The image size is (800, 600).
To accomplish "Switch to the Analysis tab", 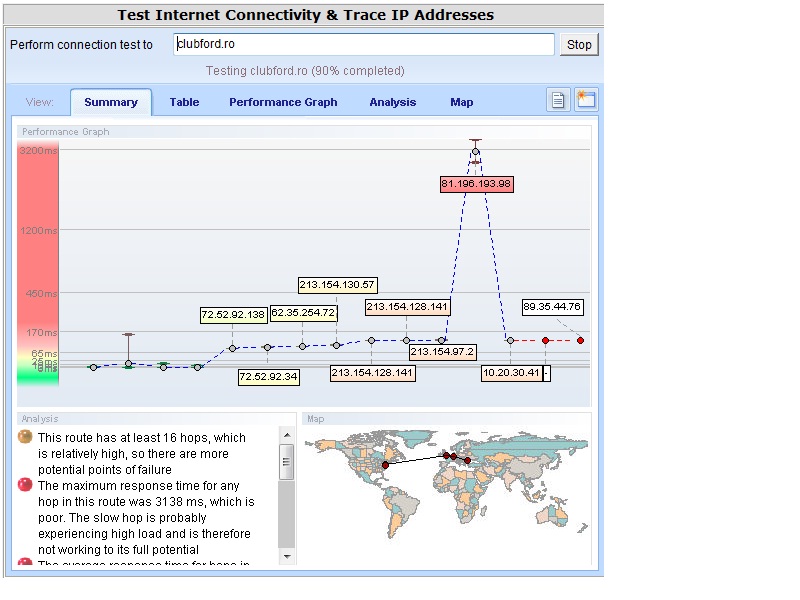I will (392, 102).
